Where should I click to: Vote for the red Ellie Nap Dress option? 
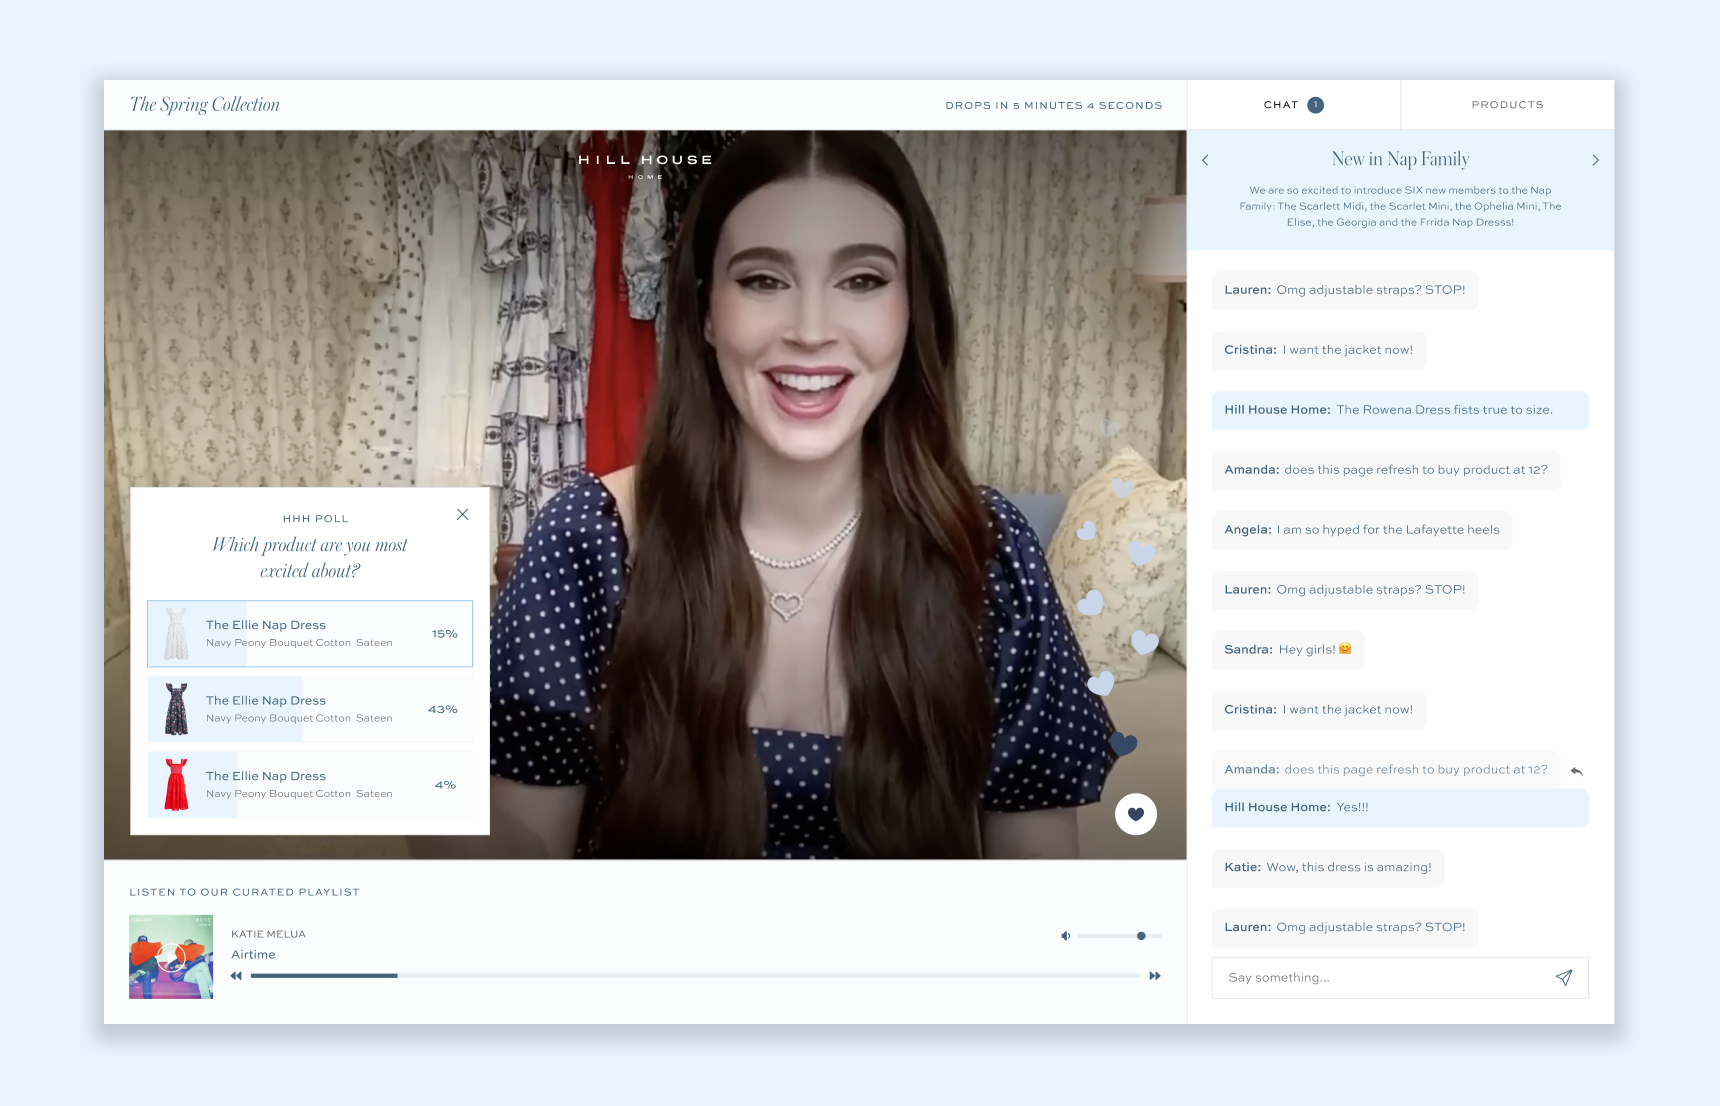pos(310,785)
